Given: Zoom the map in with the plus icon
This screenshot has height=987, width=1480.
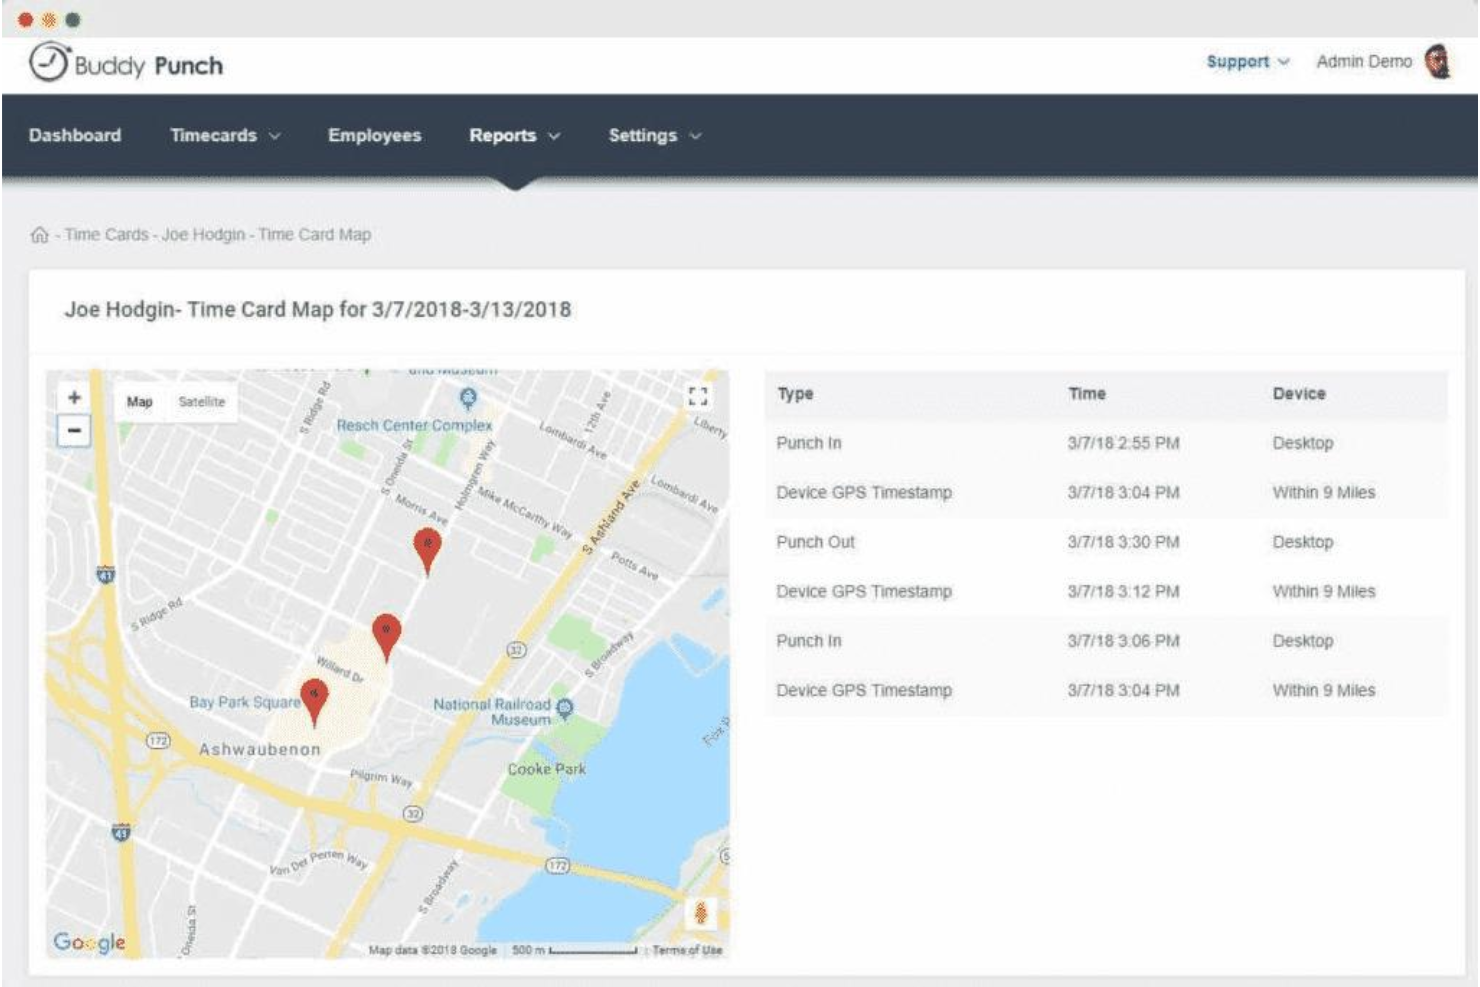Looking at the screenshot, I should [72, 397].
